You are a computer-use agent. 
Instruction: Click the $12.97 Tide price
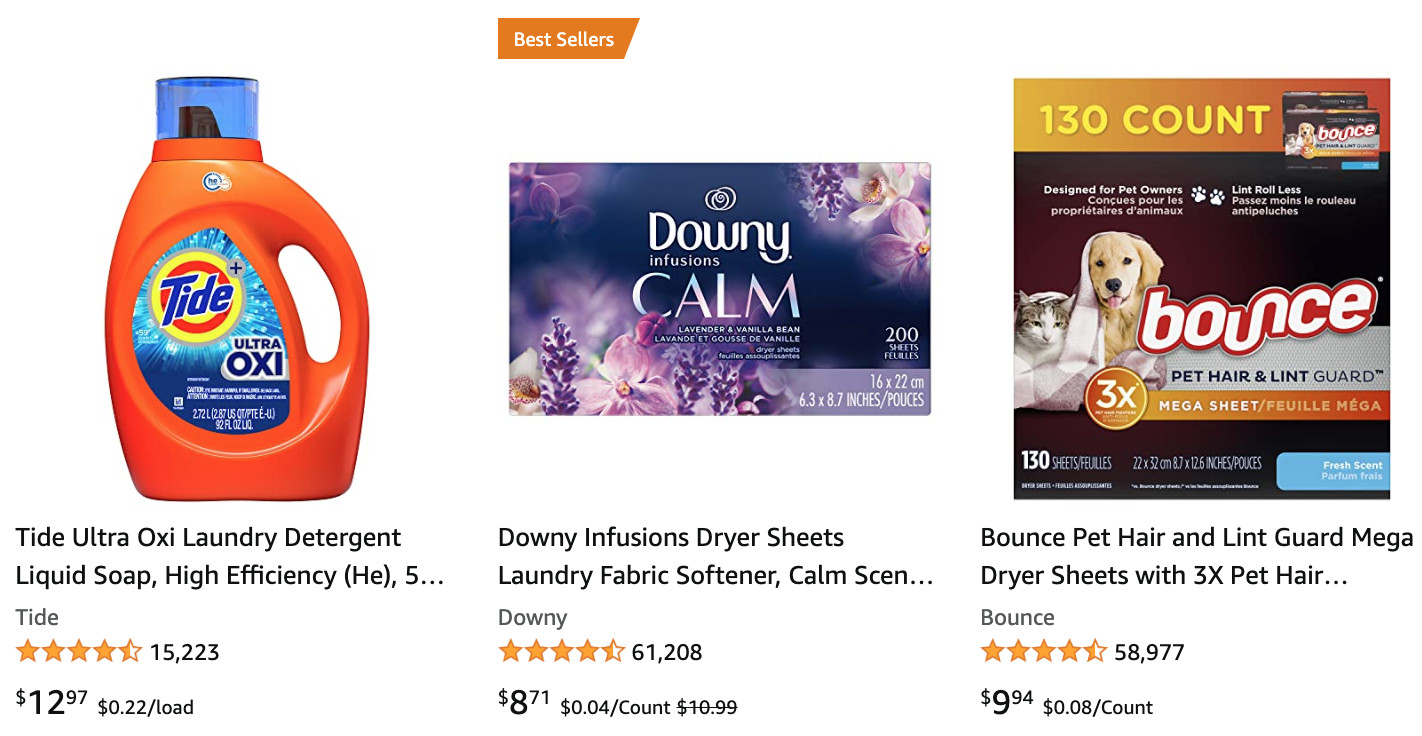[52, 702]
